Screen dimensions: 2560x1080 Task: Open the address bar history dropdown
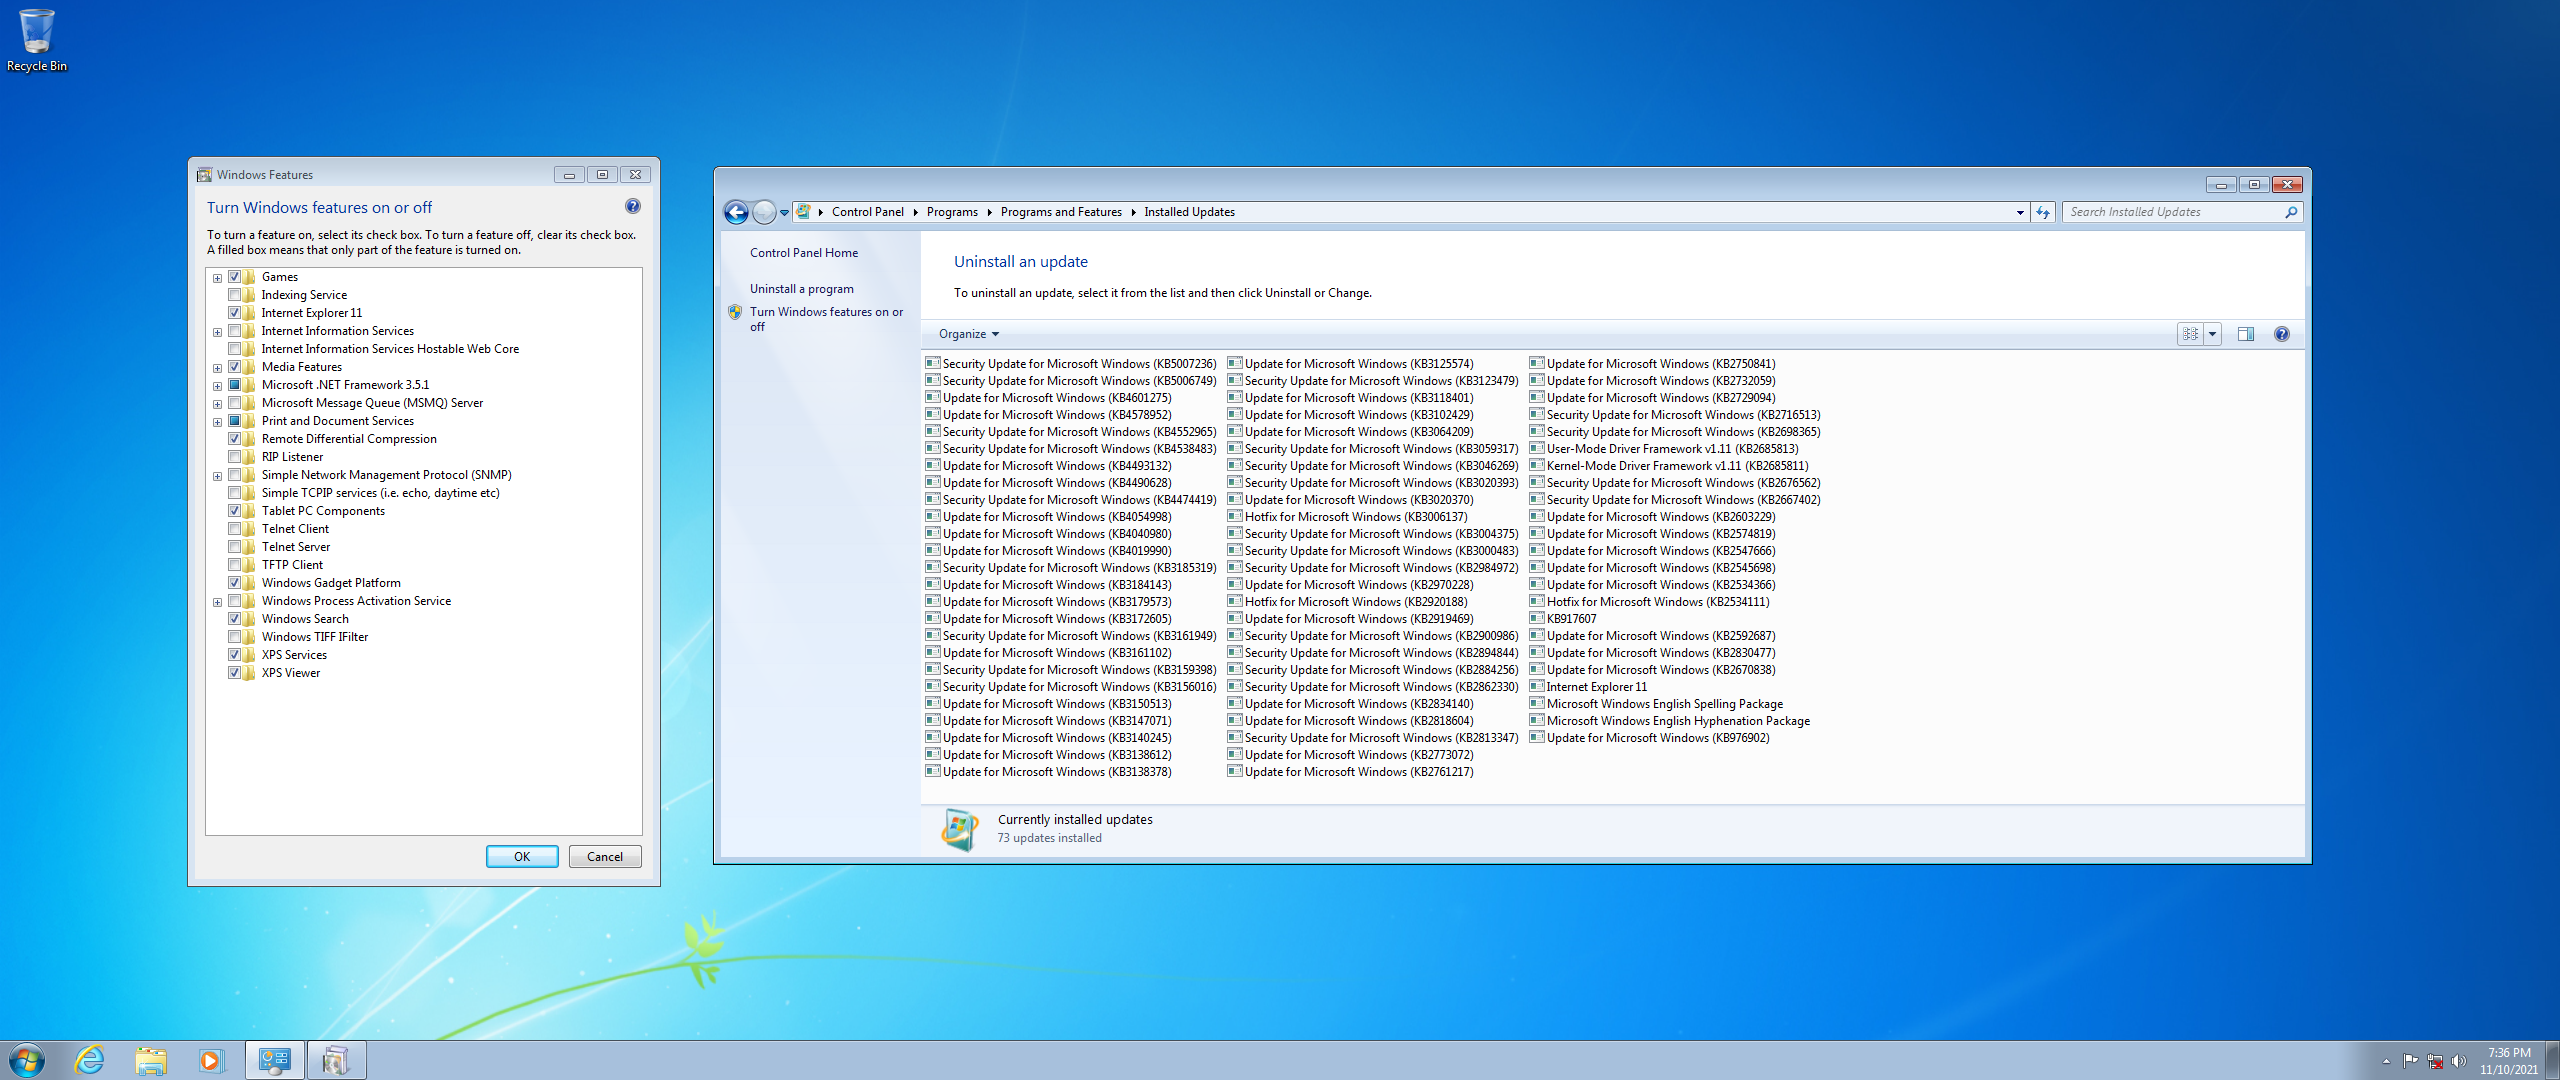[x=2020, y=212]
